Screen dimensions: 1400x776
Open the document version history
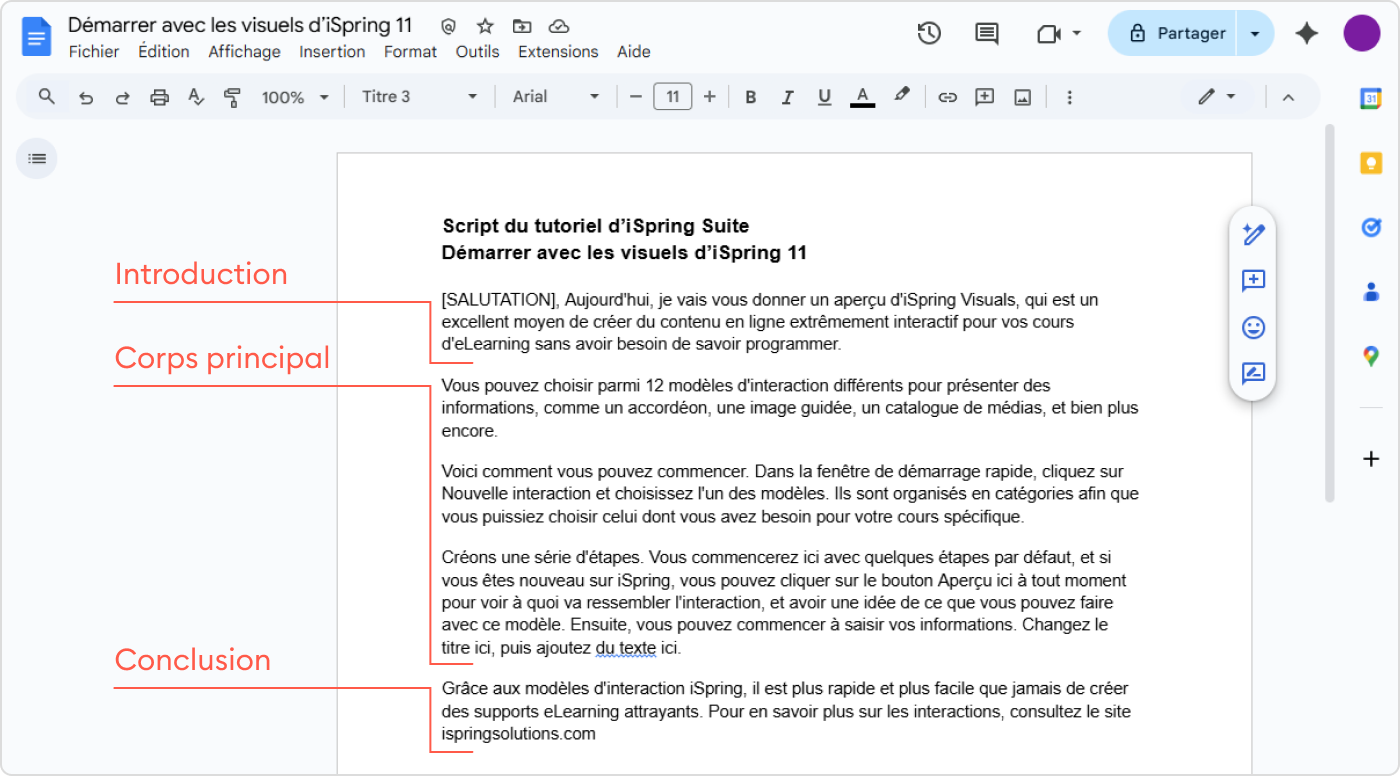coord(928,32)
